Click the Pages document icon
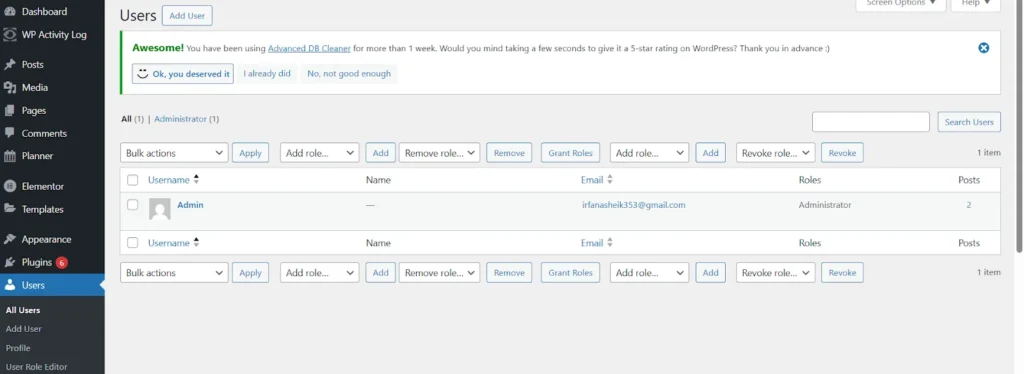The width and height of the screenshot is (1024, 374). (x=9, y=110)
